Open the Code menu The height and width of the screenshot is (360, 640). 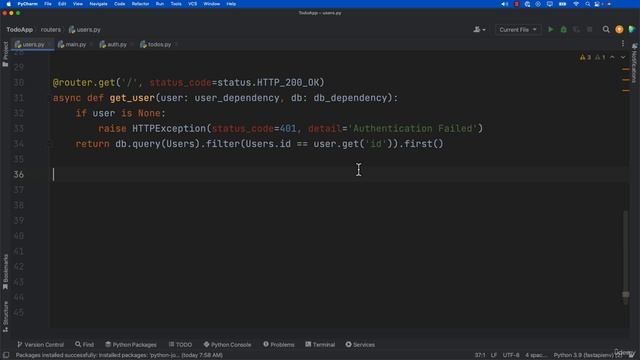pos(120,4)
